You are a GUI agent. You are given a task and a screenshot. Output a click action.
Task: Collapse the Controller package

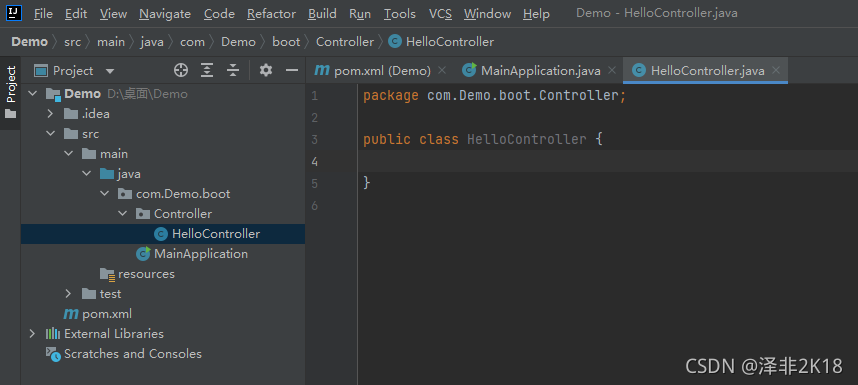(123, 214)
